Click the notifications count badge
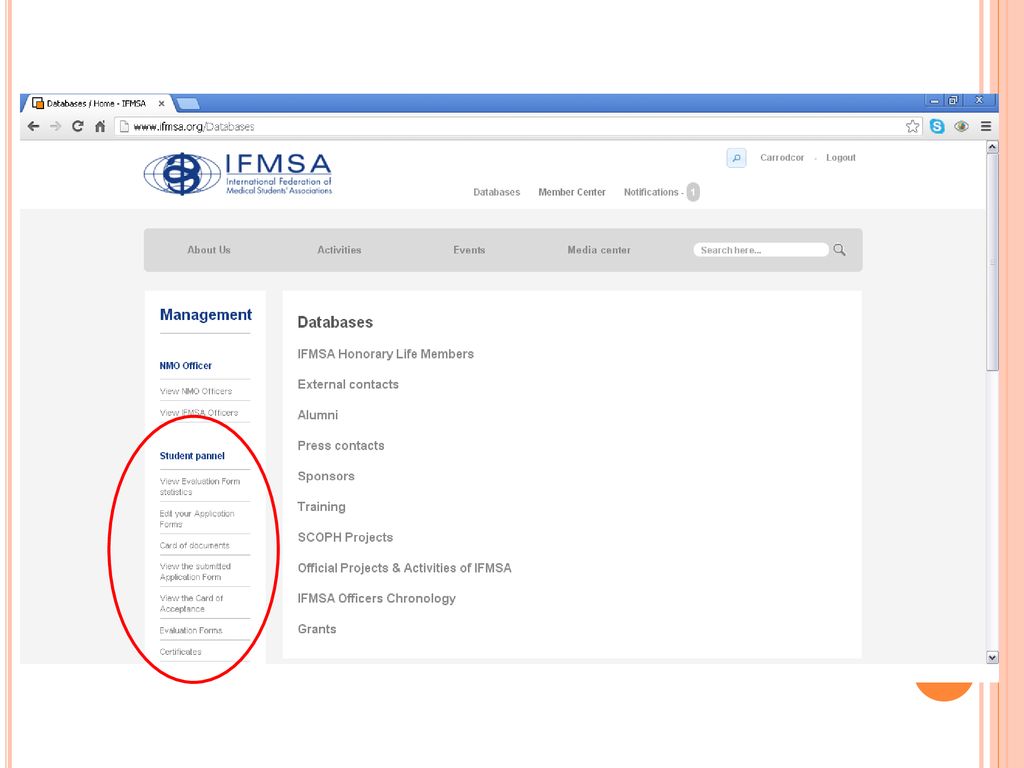The image size is (1024, 768). tap(693, 192)
